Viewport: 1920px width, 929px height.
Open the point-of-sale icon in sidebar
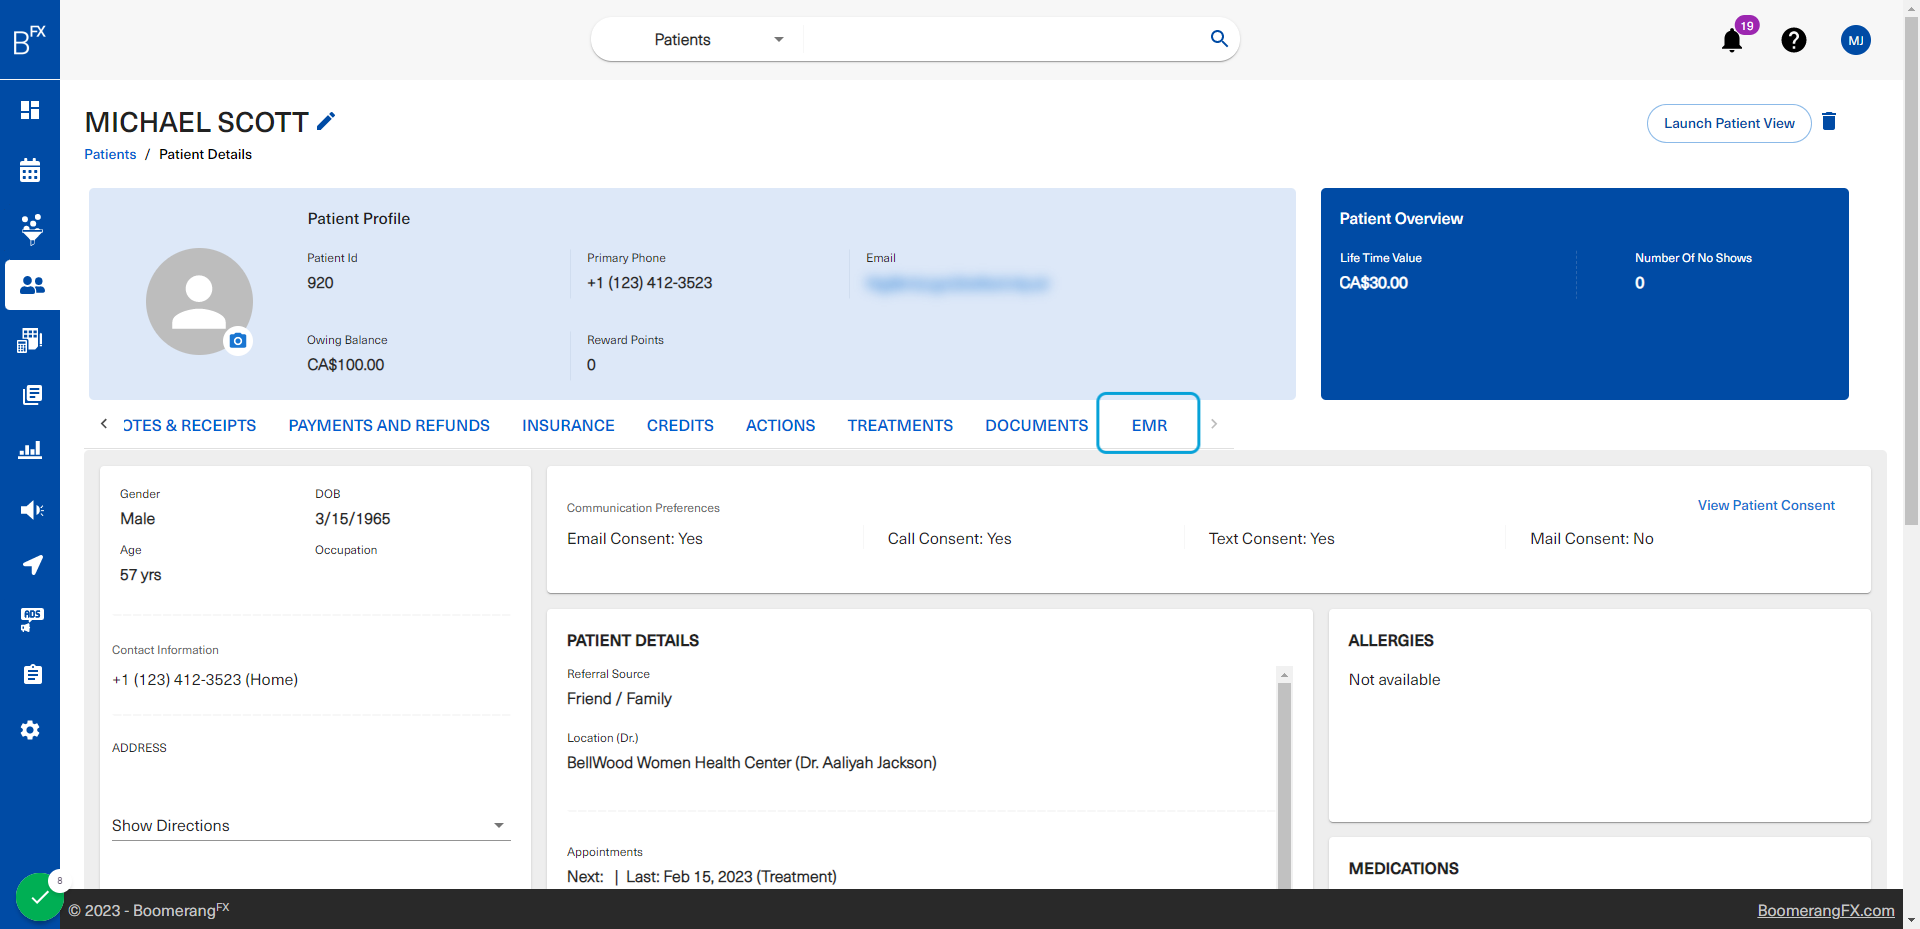[30, 340]
